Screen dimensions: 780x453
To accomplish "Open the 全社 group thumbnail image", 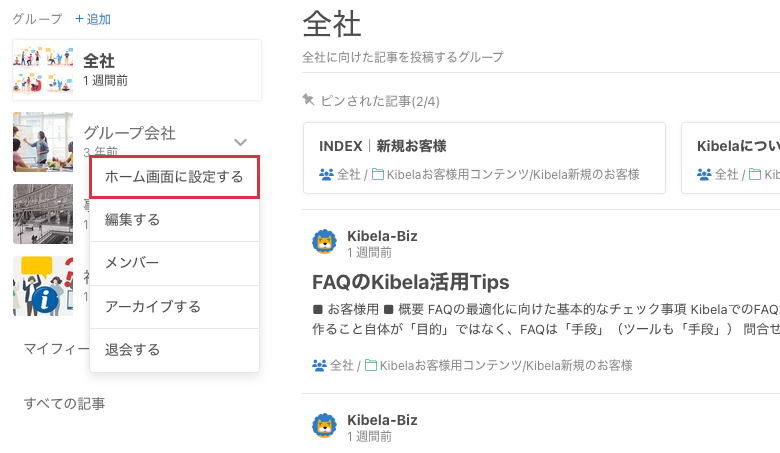I will pyautogui.click(x=43, y=70).
